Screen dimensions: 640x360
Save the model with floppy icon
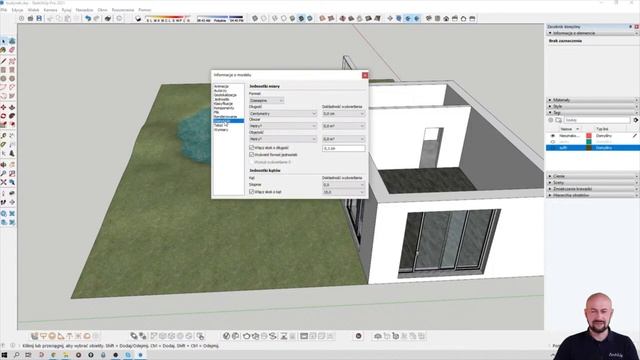(39, 18)
